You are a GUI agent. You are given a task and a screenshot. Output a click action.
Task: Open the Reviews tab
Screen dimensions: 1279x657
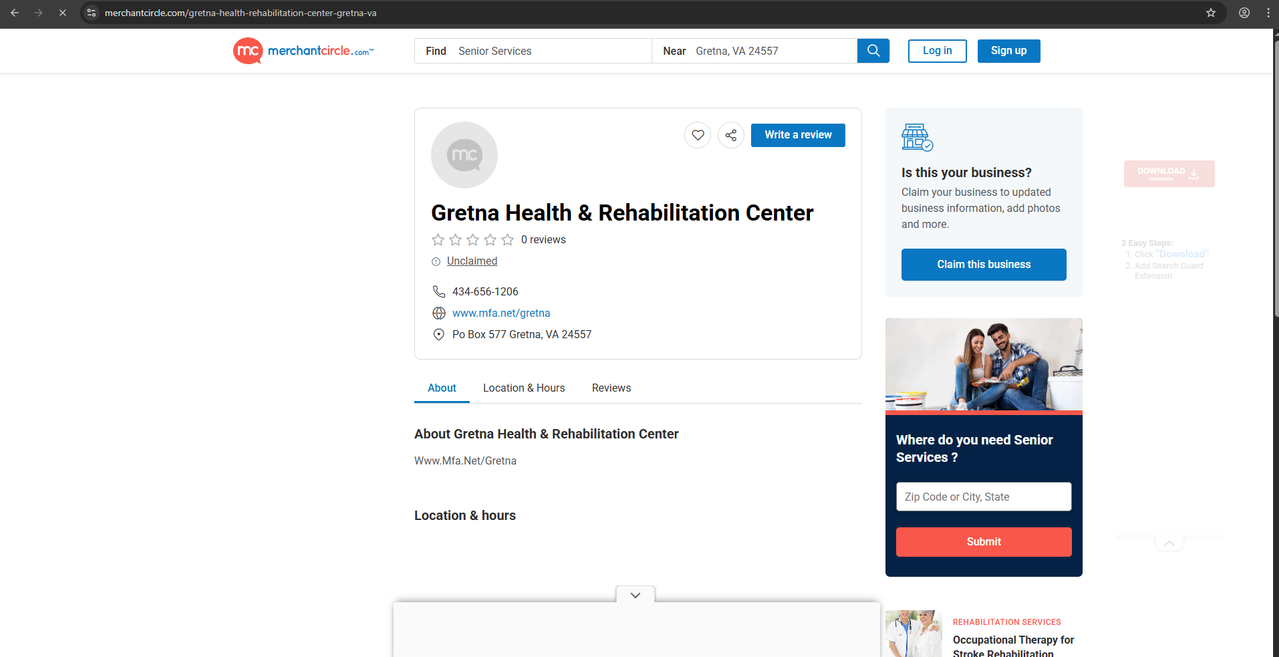611,388
